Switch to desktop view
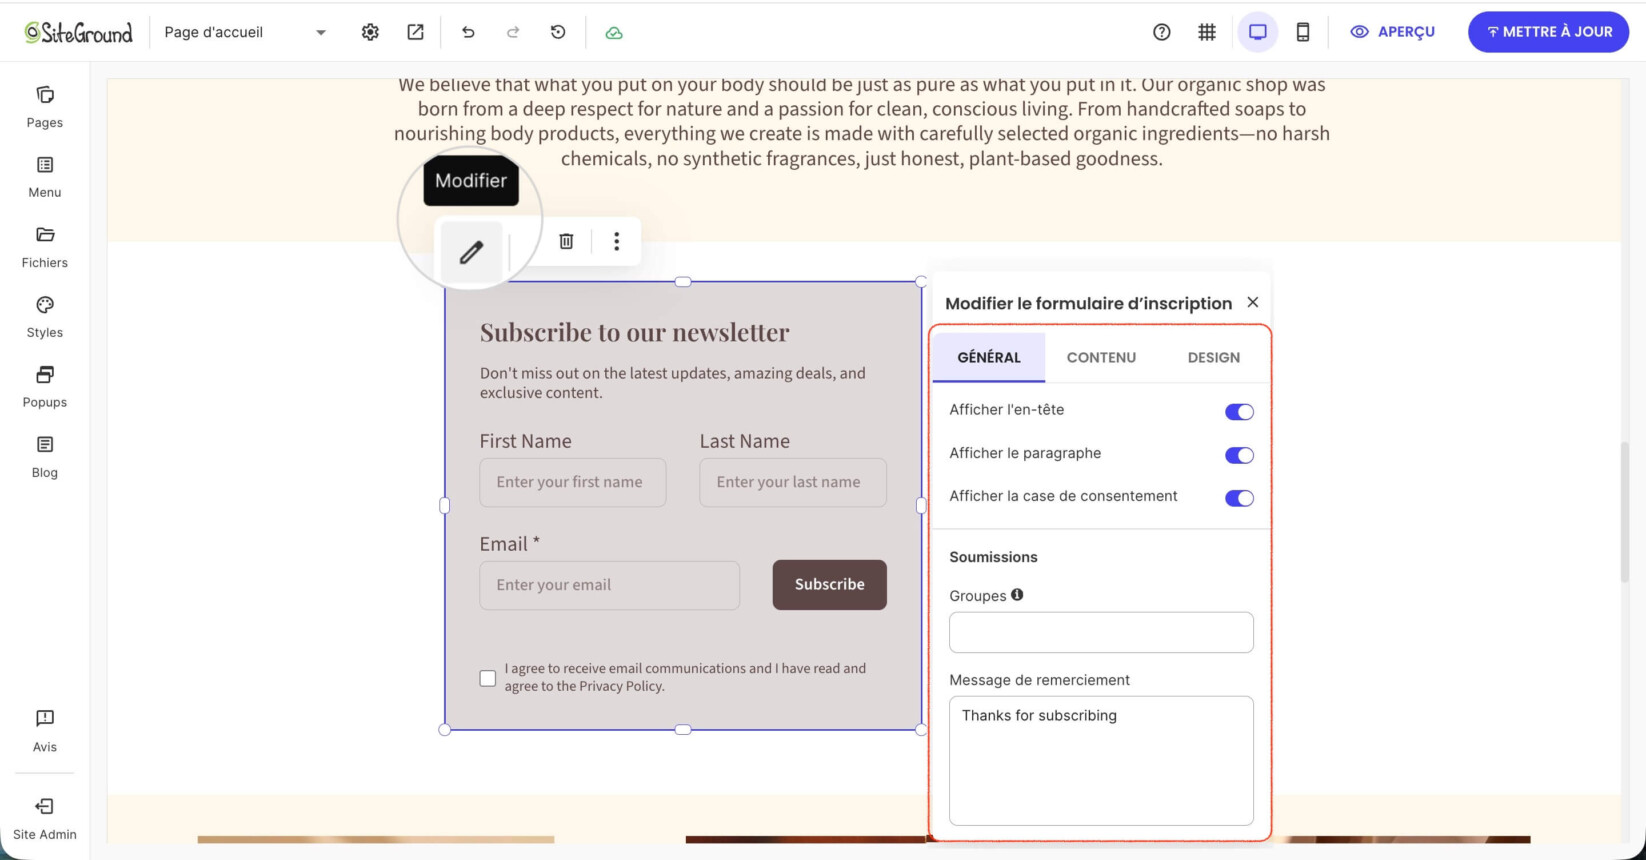 (x=1258, y=32)
